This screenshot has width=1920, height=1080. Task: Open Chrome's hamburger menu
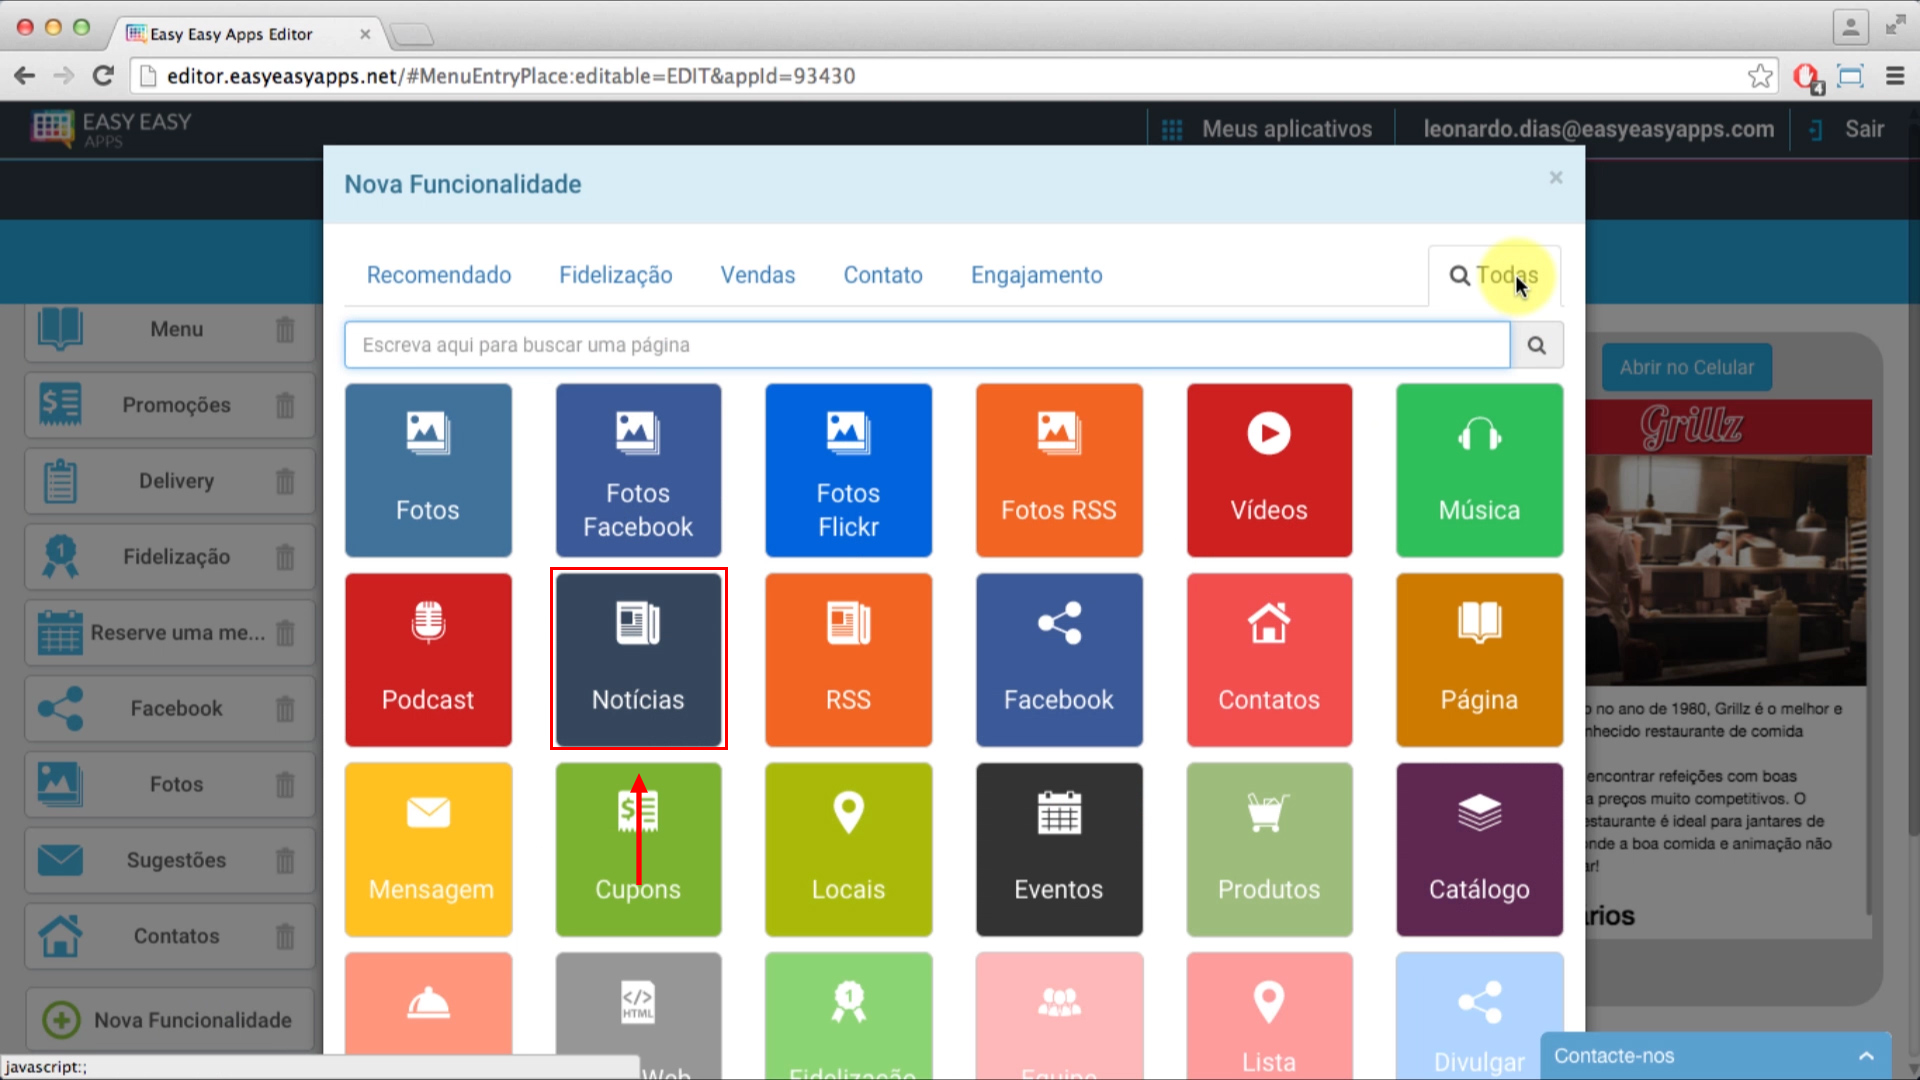[1895, 76]
